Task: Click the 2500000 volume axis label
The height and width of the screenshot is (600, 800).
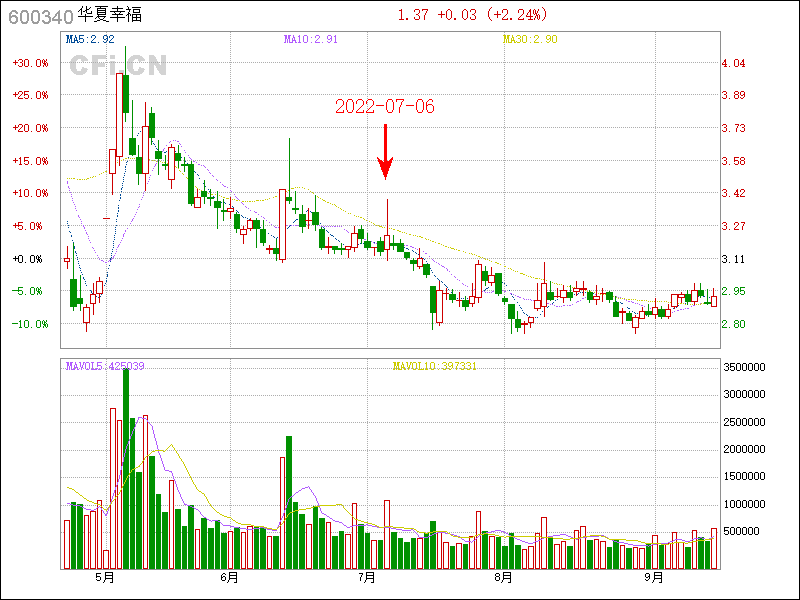Action: click(745, 422)
